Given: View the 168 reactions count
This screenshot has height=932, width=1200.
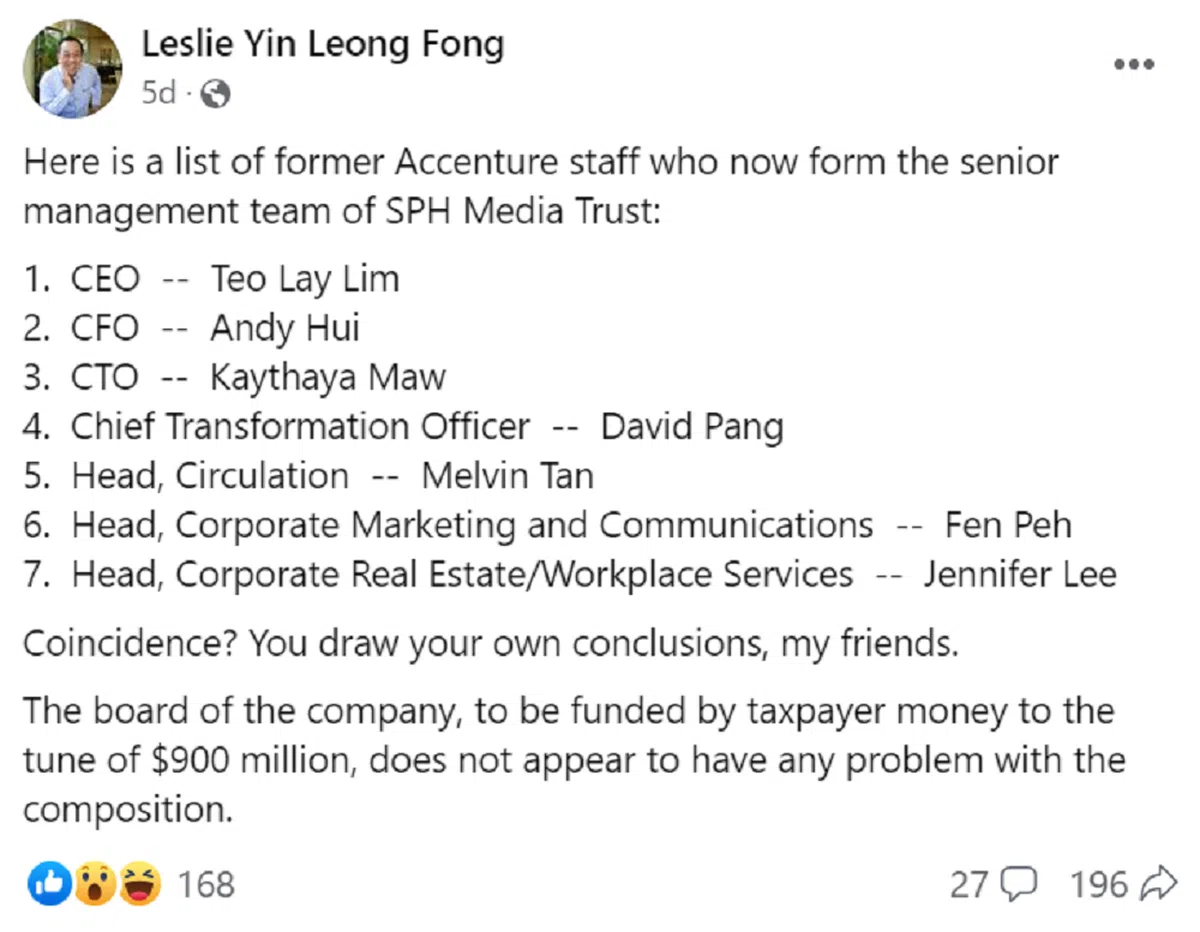Looking at the screenshot, I should click(x=205, y=884).
